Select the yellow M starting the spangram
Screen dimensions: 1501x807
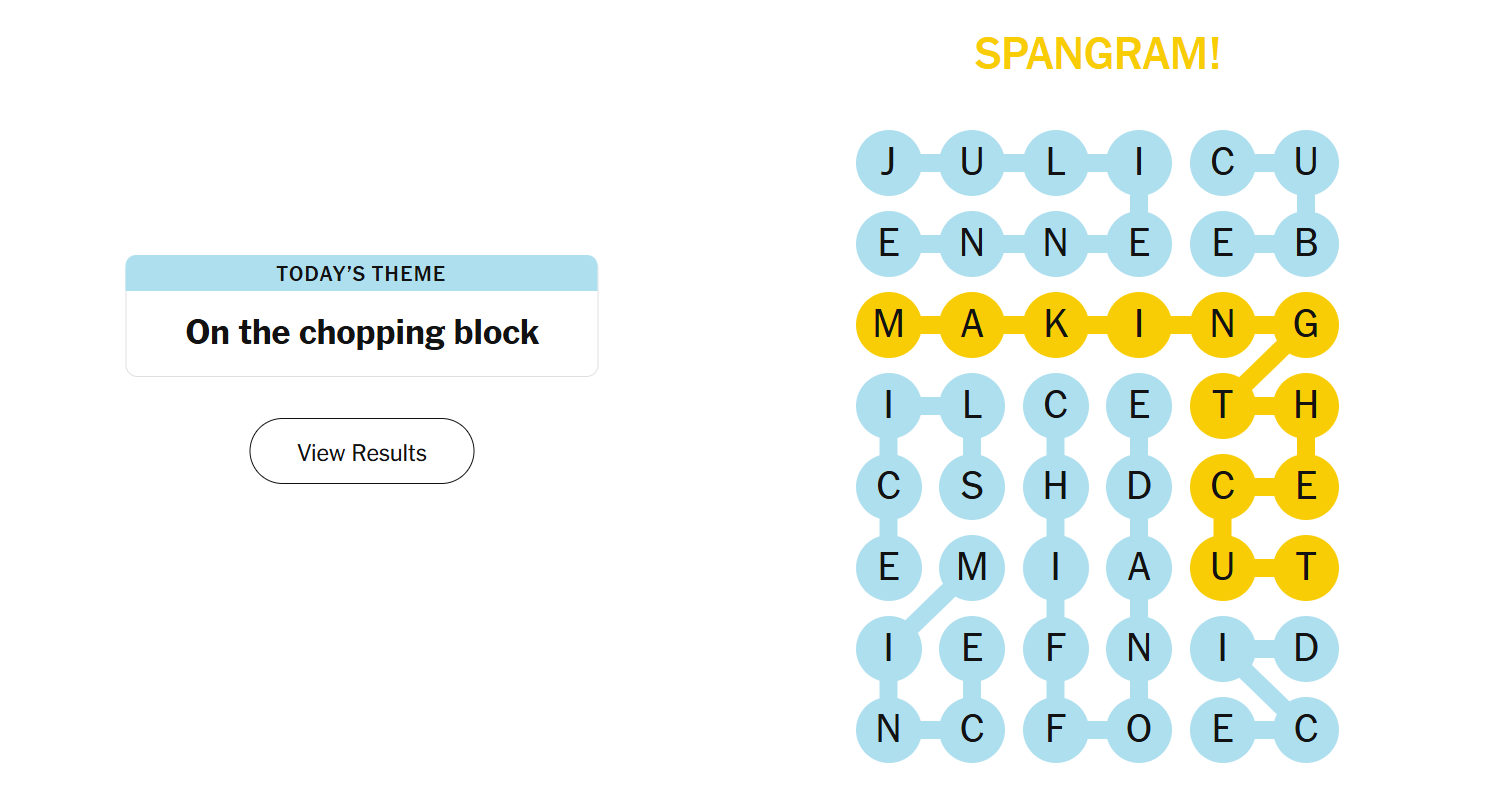click(888, 325)
